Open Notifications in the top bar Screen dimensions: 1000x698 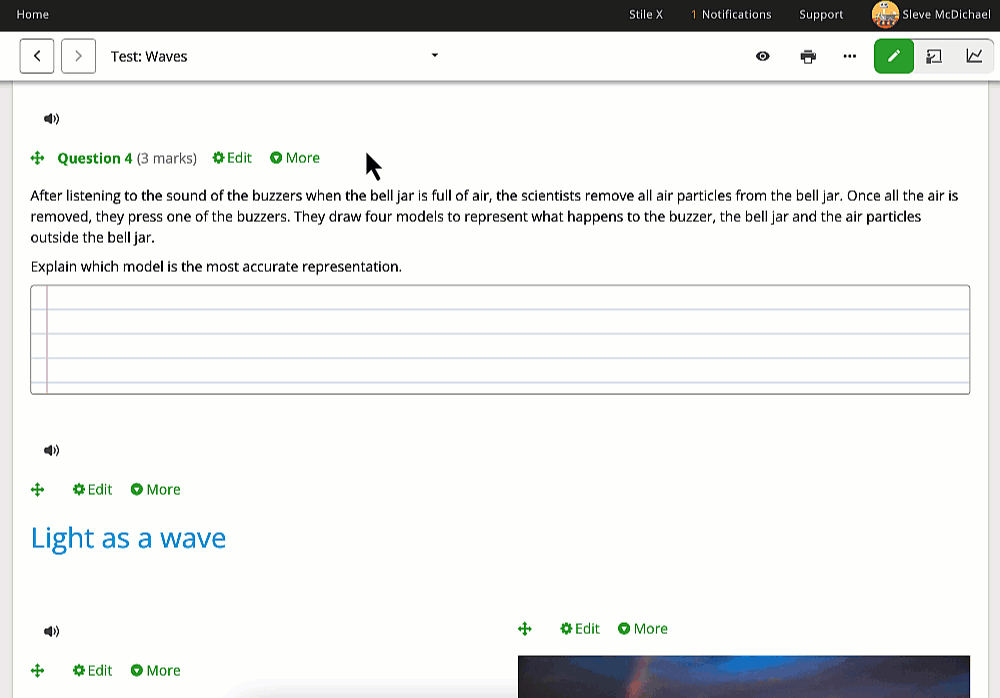coord(731,15)
